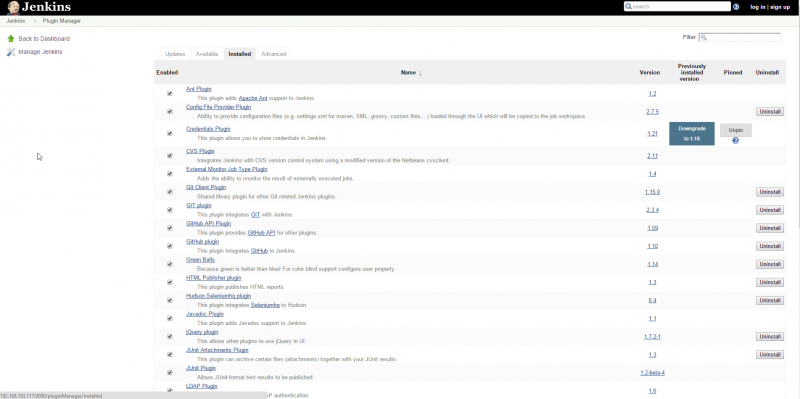Image resolution: width=800 pixels, height=399 pixels.
Task: Toggle Credentials Plugin enabled checkbox
Action: [170, 134]
